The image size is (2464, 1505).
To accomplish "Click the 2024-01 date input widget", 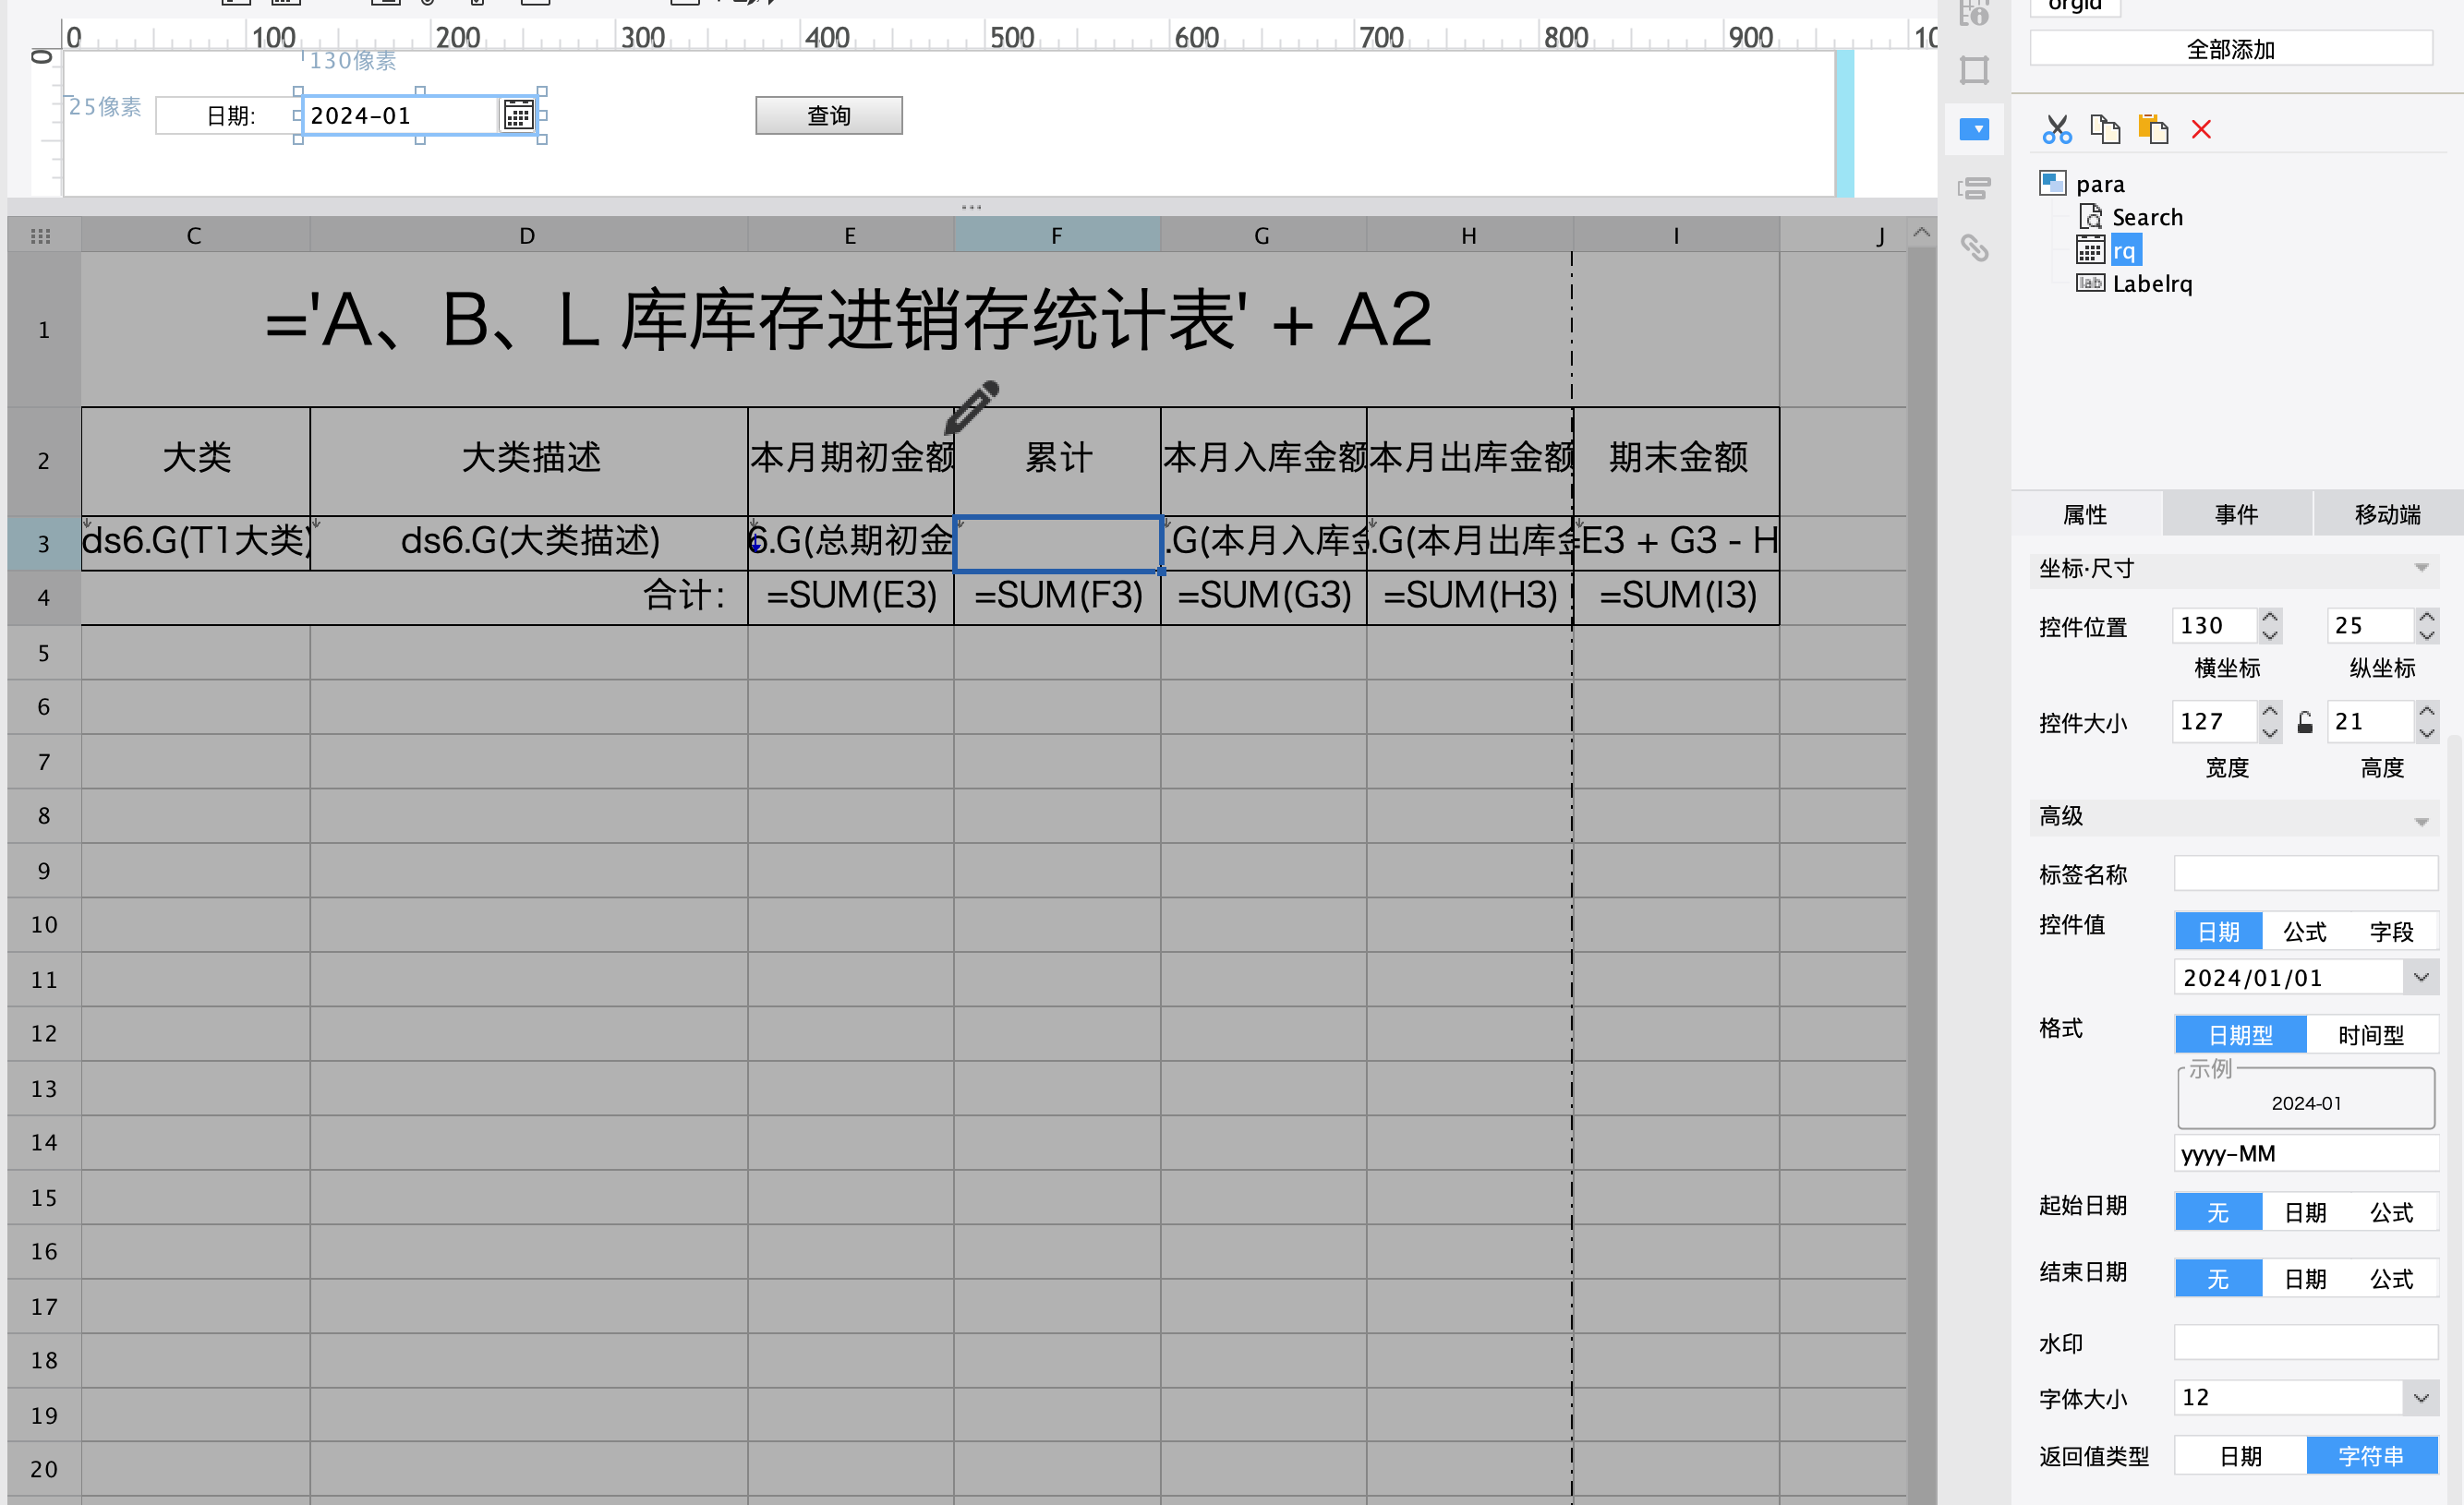I will tap(400, 115).
